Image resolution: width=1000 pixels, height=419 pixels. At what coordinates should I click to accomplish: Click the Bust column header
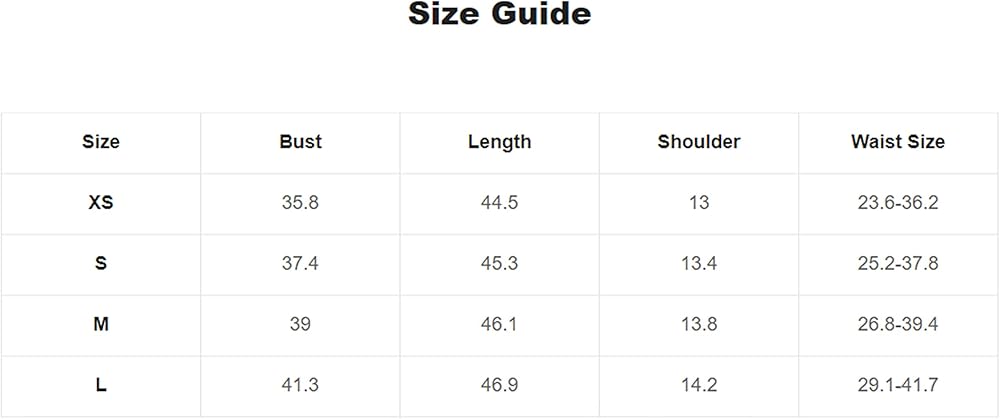tap(300, 142)
